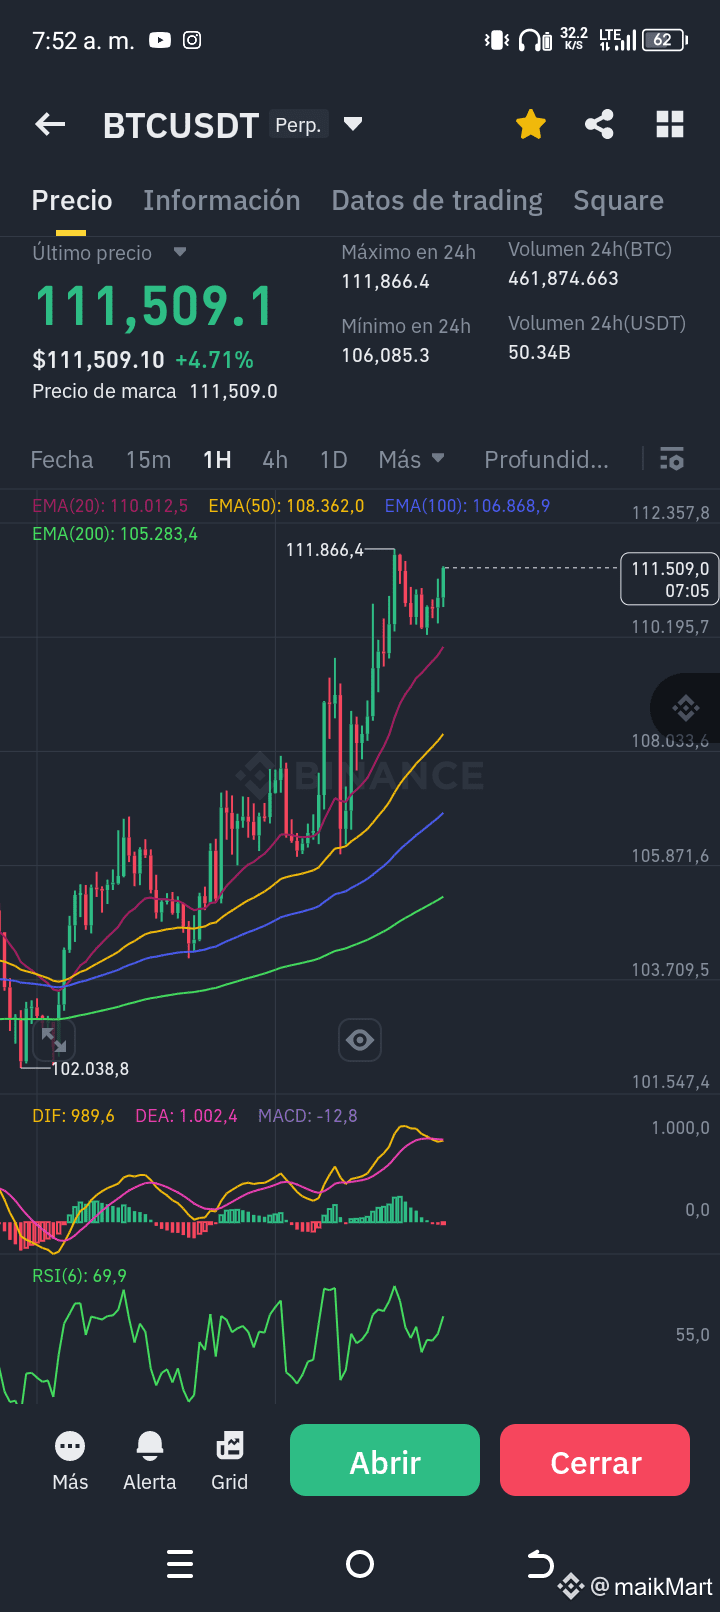The height and width of the screenshot is (1612, 720).
Task: Expand the Más timeframe dropdown
Action: pos(411,460)
